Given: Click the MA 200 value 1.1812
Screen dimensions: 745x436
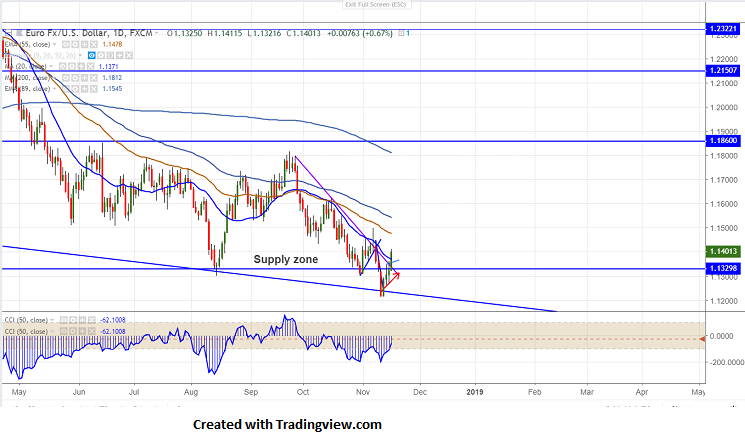Looking at the screenshot, I should 113,78.
